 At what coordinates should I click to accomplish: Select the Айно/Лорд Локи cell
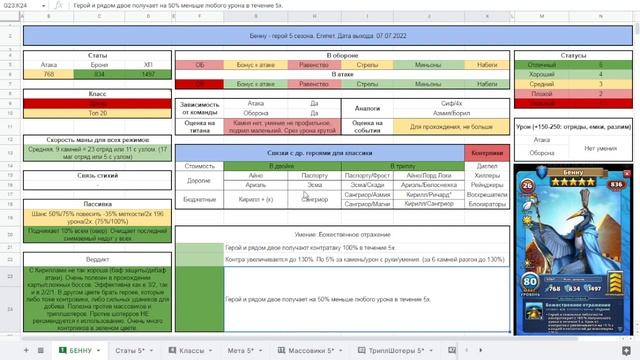pyautogui.click(x=429, y=176)
